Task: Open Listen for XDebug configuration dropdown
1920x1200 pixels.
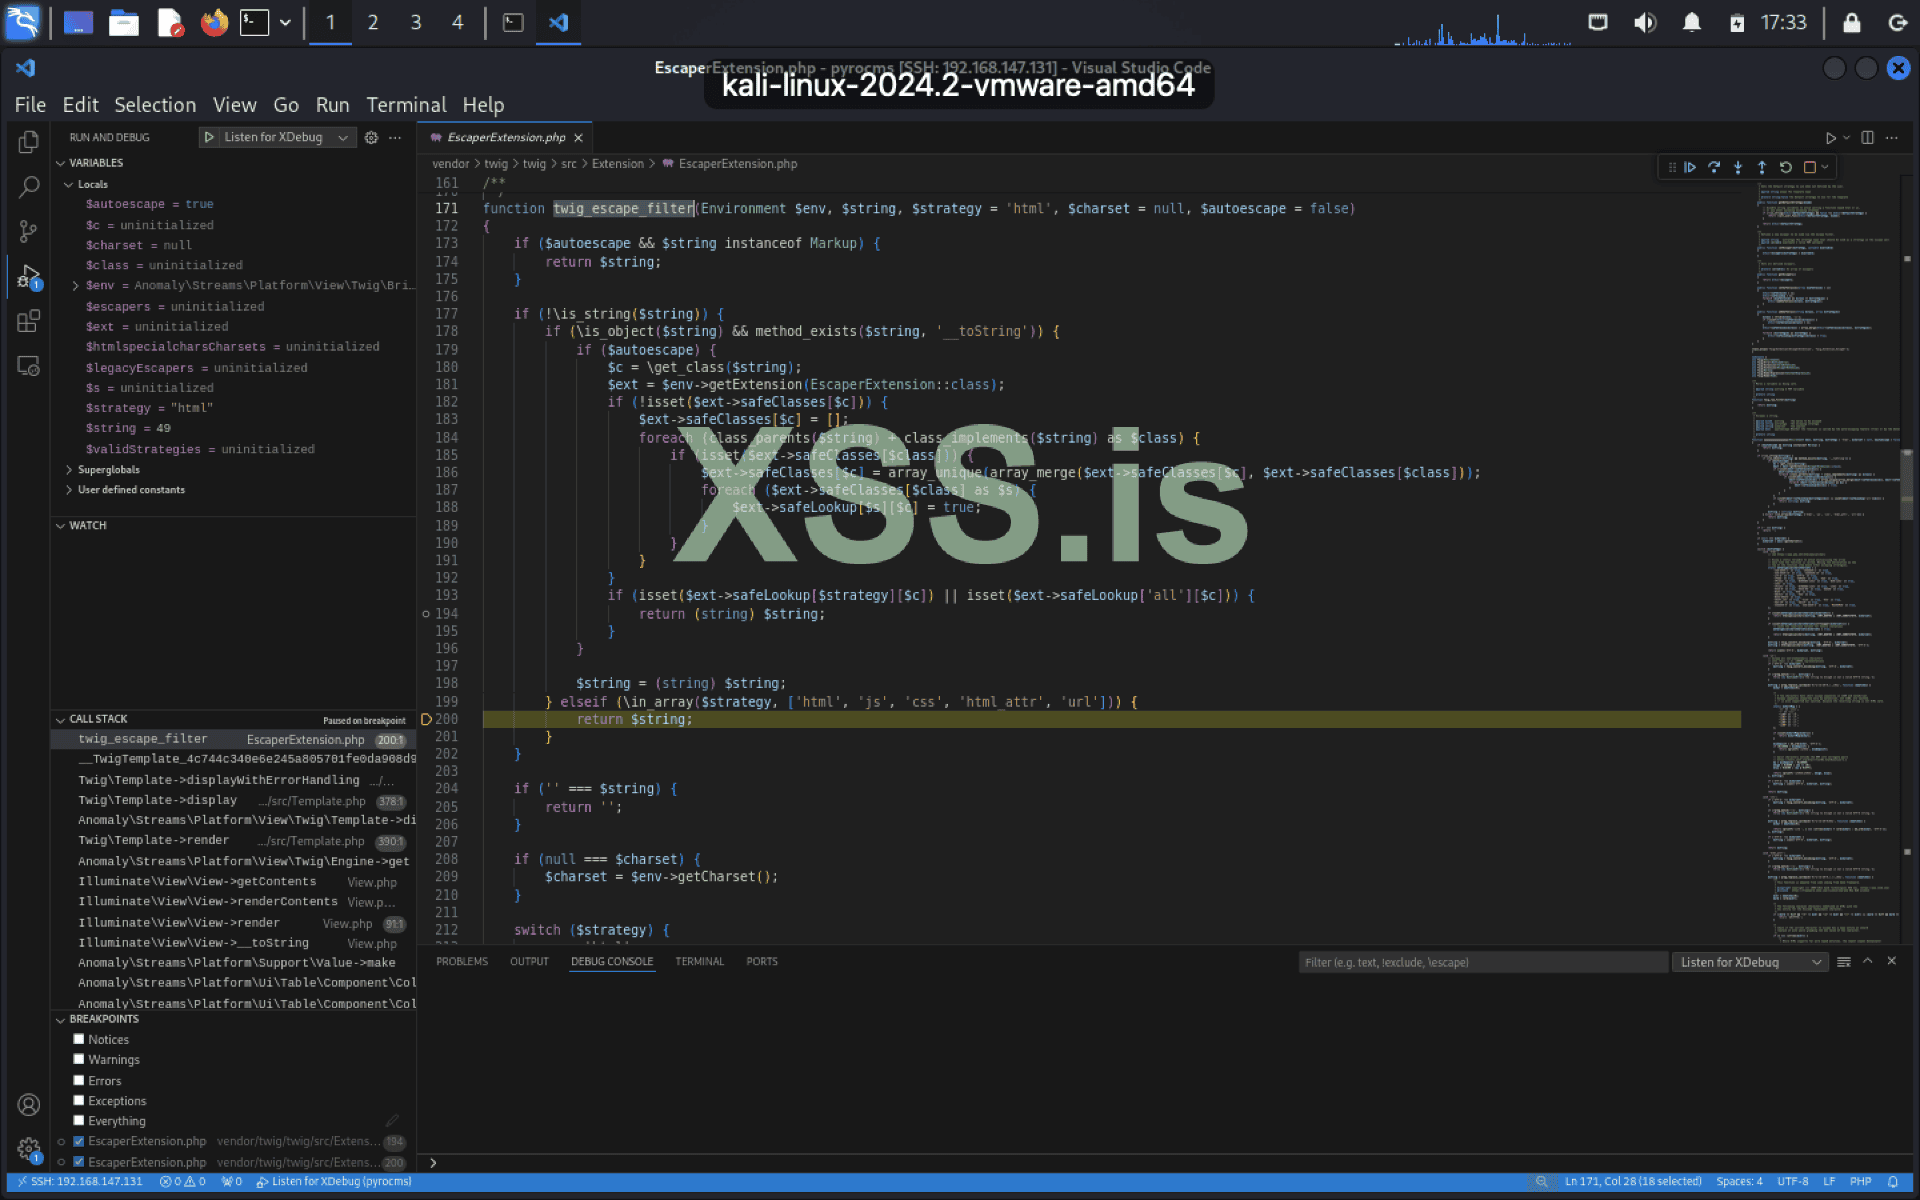Action: click(x=343, y=137)
